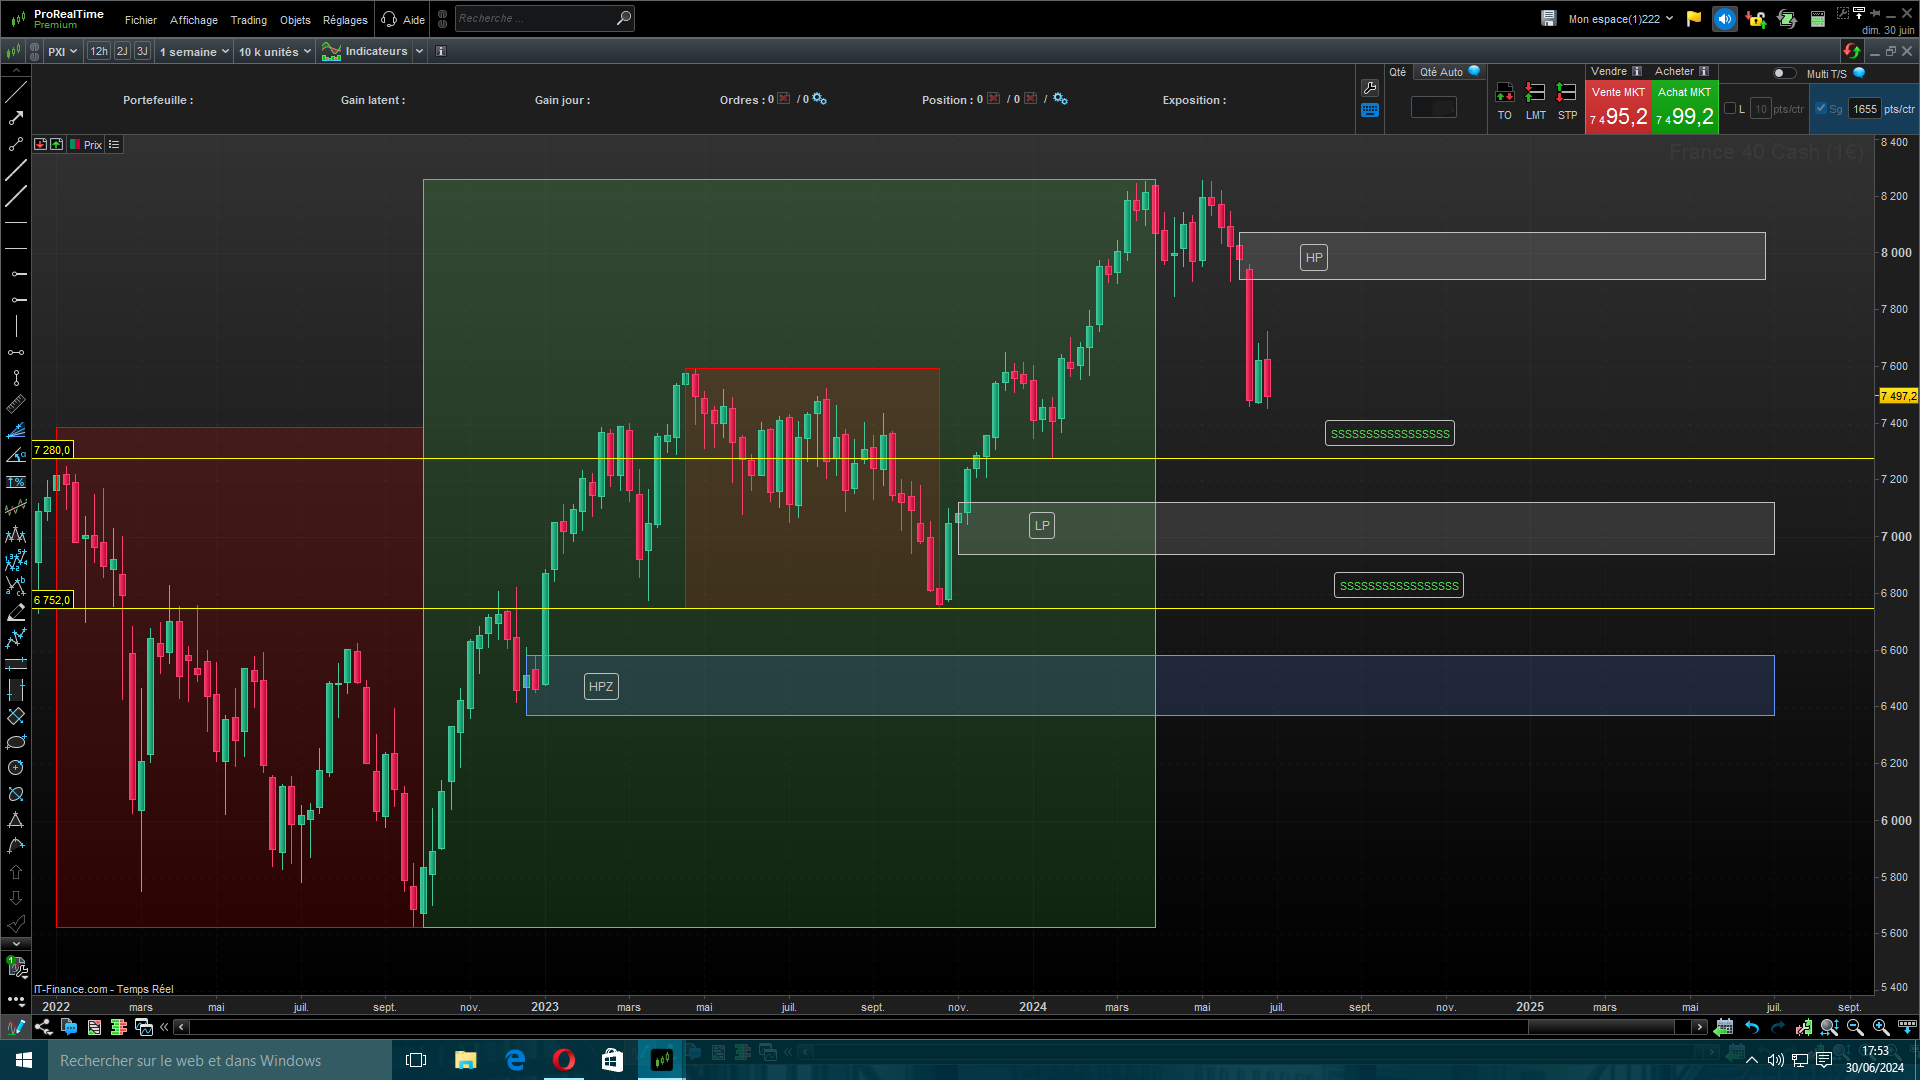The width and height of the screenshot is (1920, 1080).
Task: Click the price list icon beside Prix
Action: click(114, 145)
